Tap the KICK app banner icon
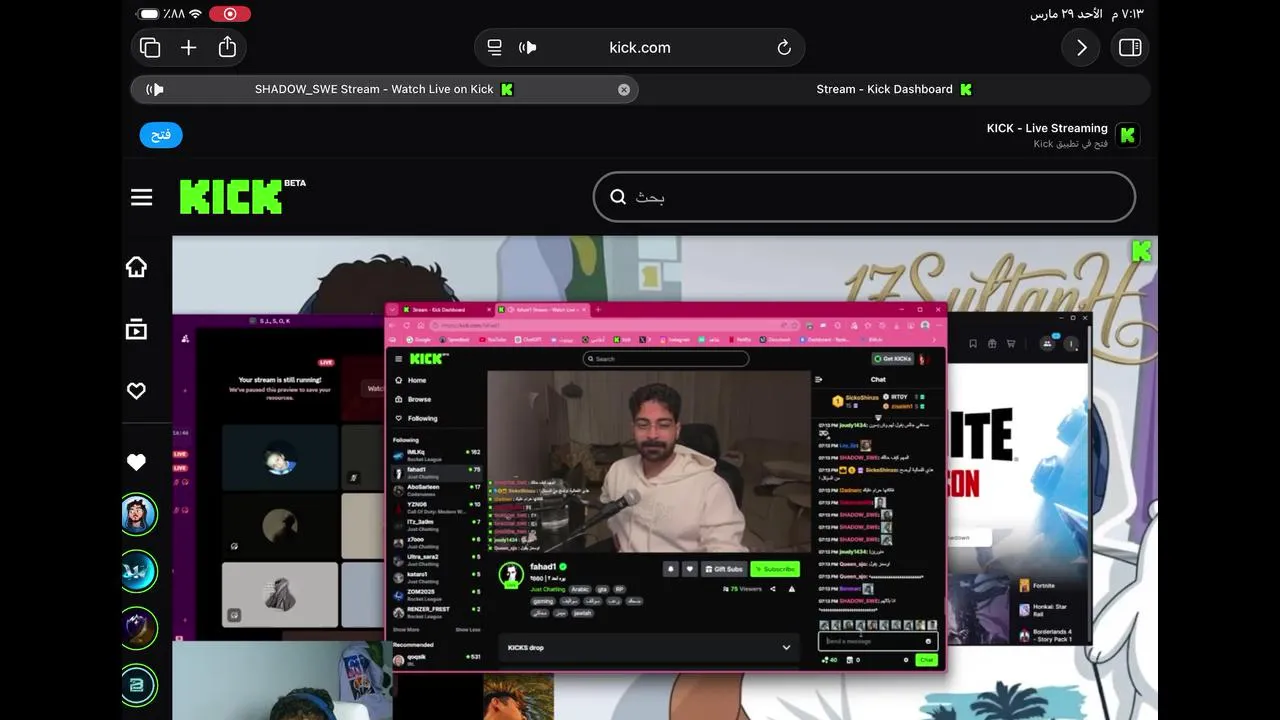The image size is (1280, 720). [1127, 135]
